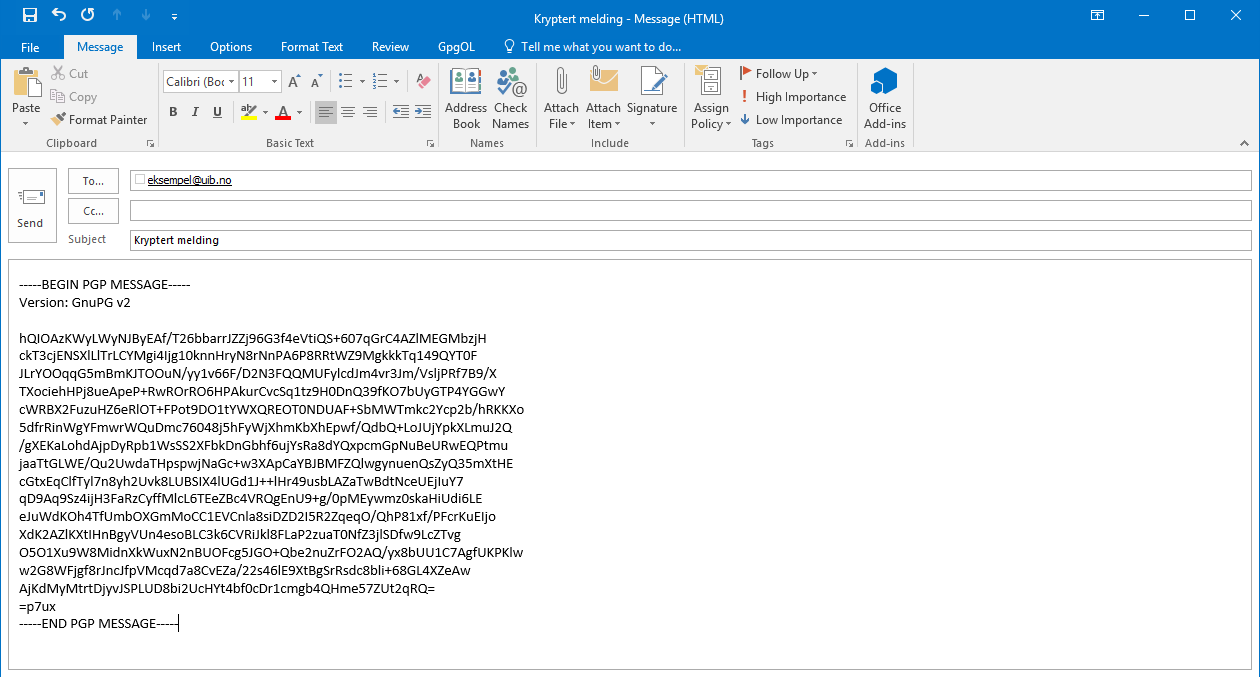The width and height of the screenshot is (1260, 677).
Task: Open the Address Book
Action: point(465,98)
